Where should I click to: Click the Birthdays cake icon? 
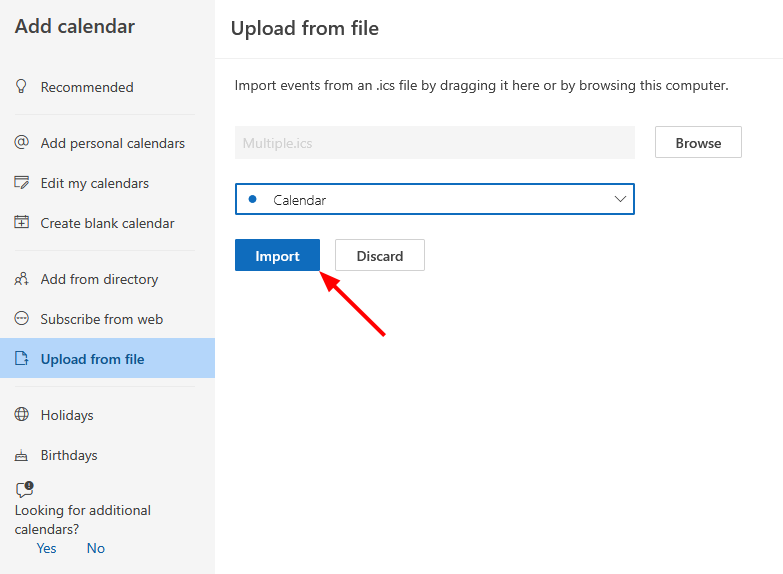[x=21, y=455]
